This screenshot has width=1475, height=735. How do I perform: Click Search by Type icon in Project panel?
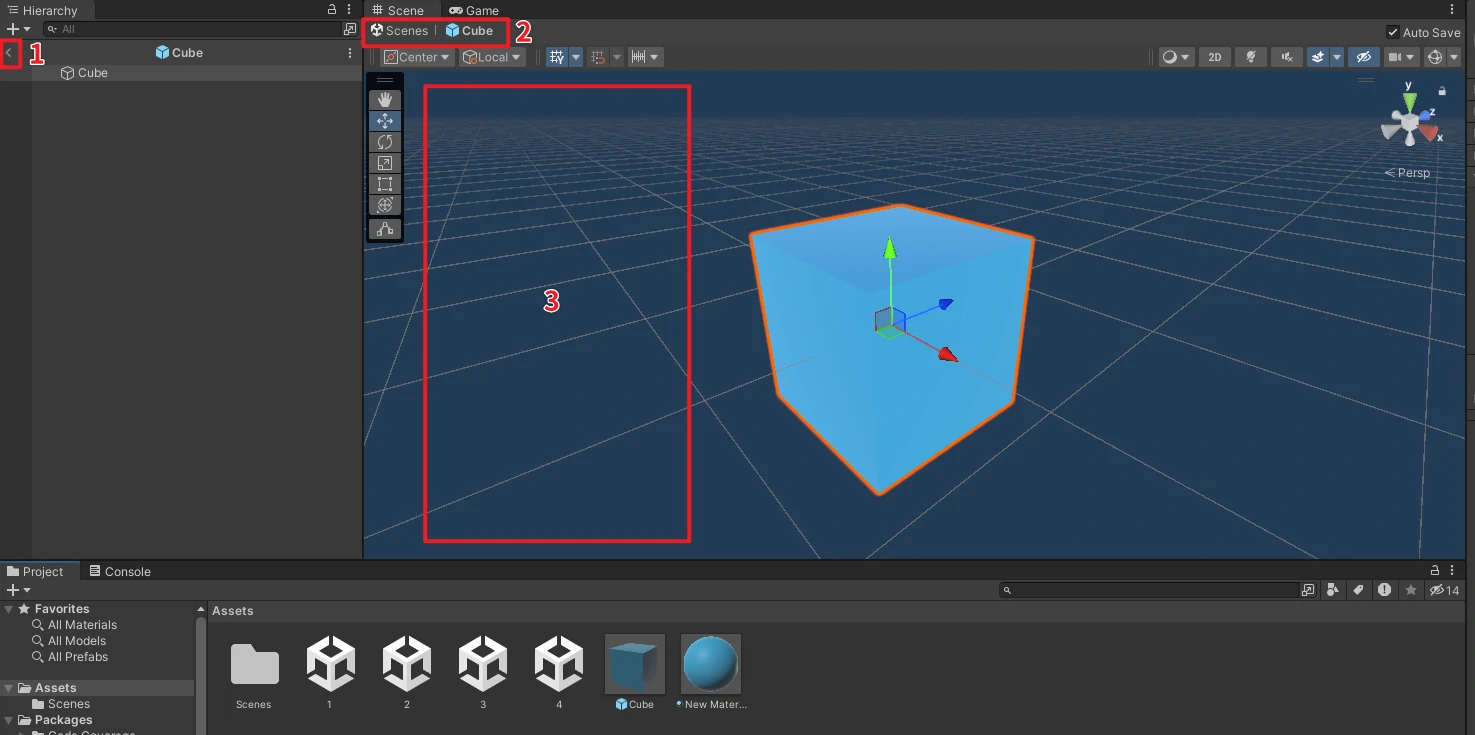[x=1332, y=590]
